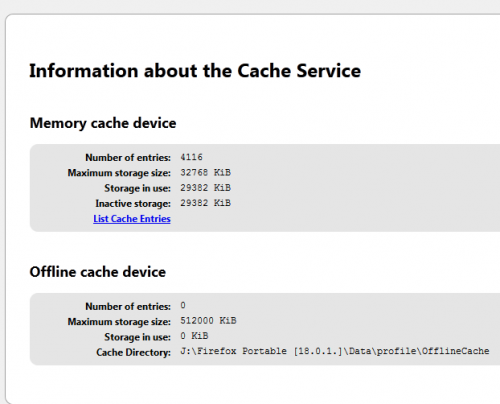
Task: Click offline cache entries value 0
Action: (183, 305)
